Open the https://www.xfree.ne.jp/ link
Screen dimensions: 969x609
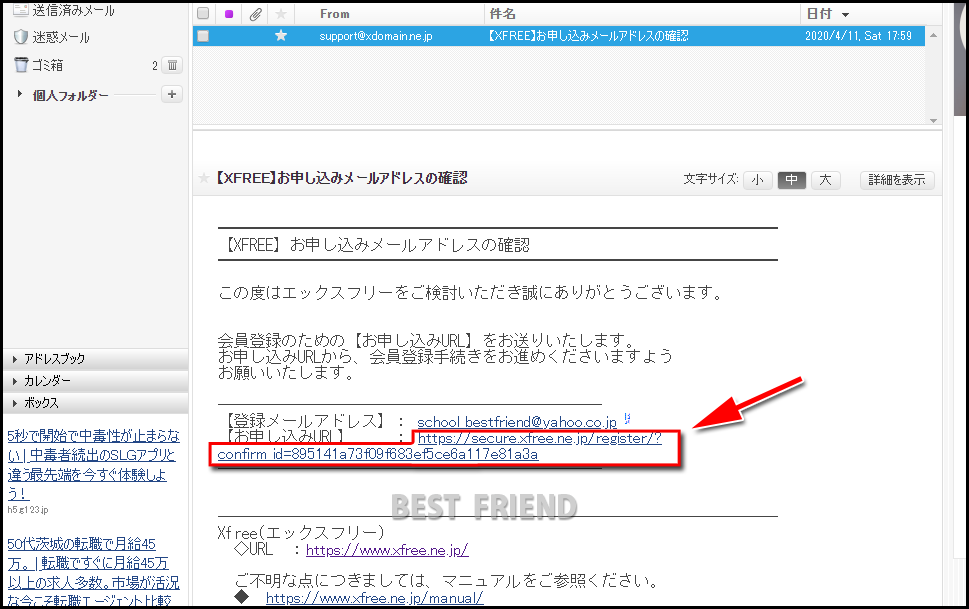[x=387, y=550]
